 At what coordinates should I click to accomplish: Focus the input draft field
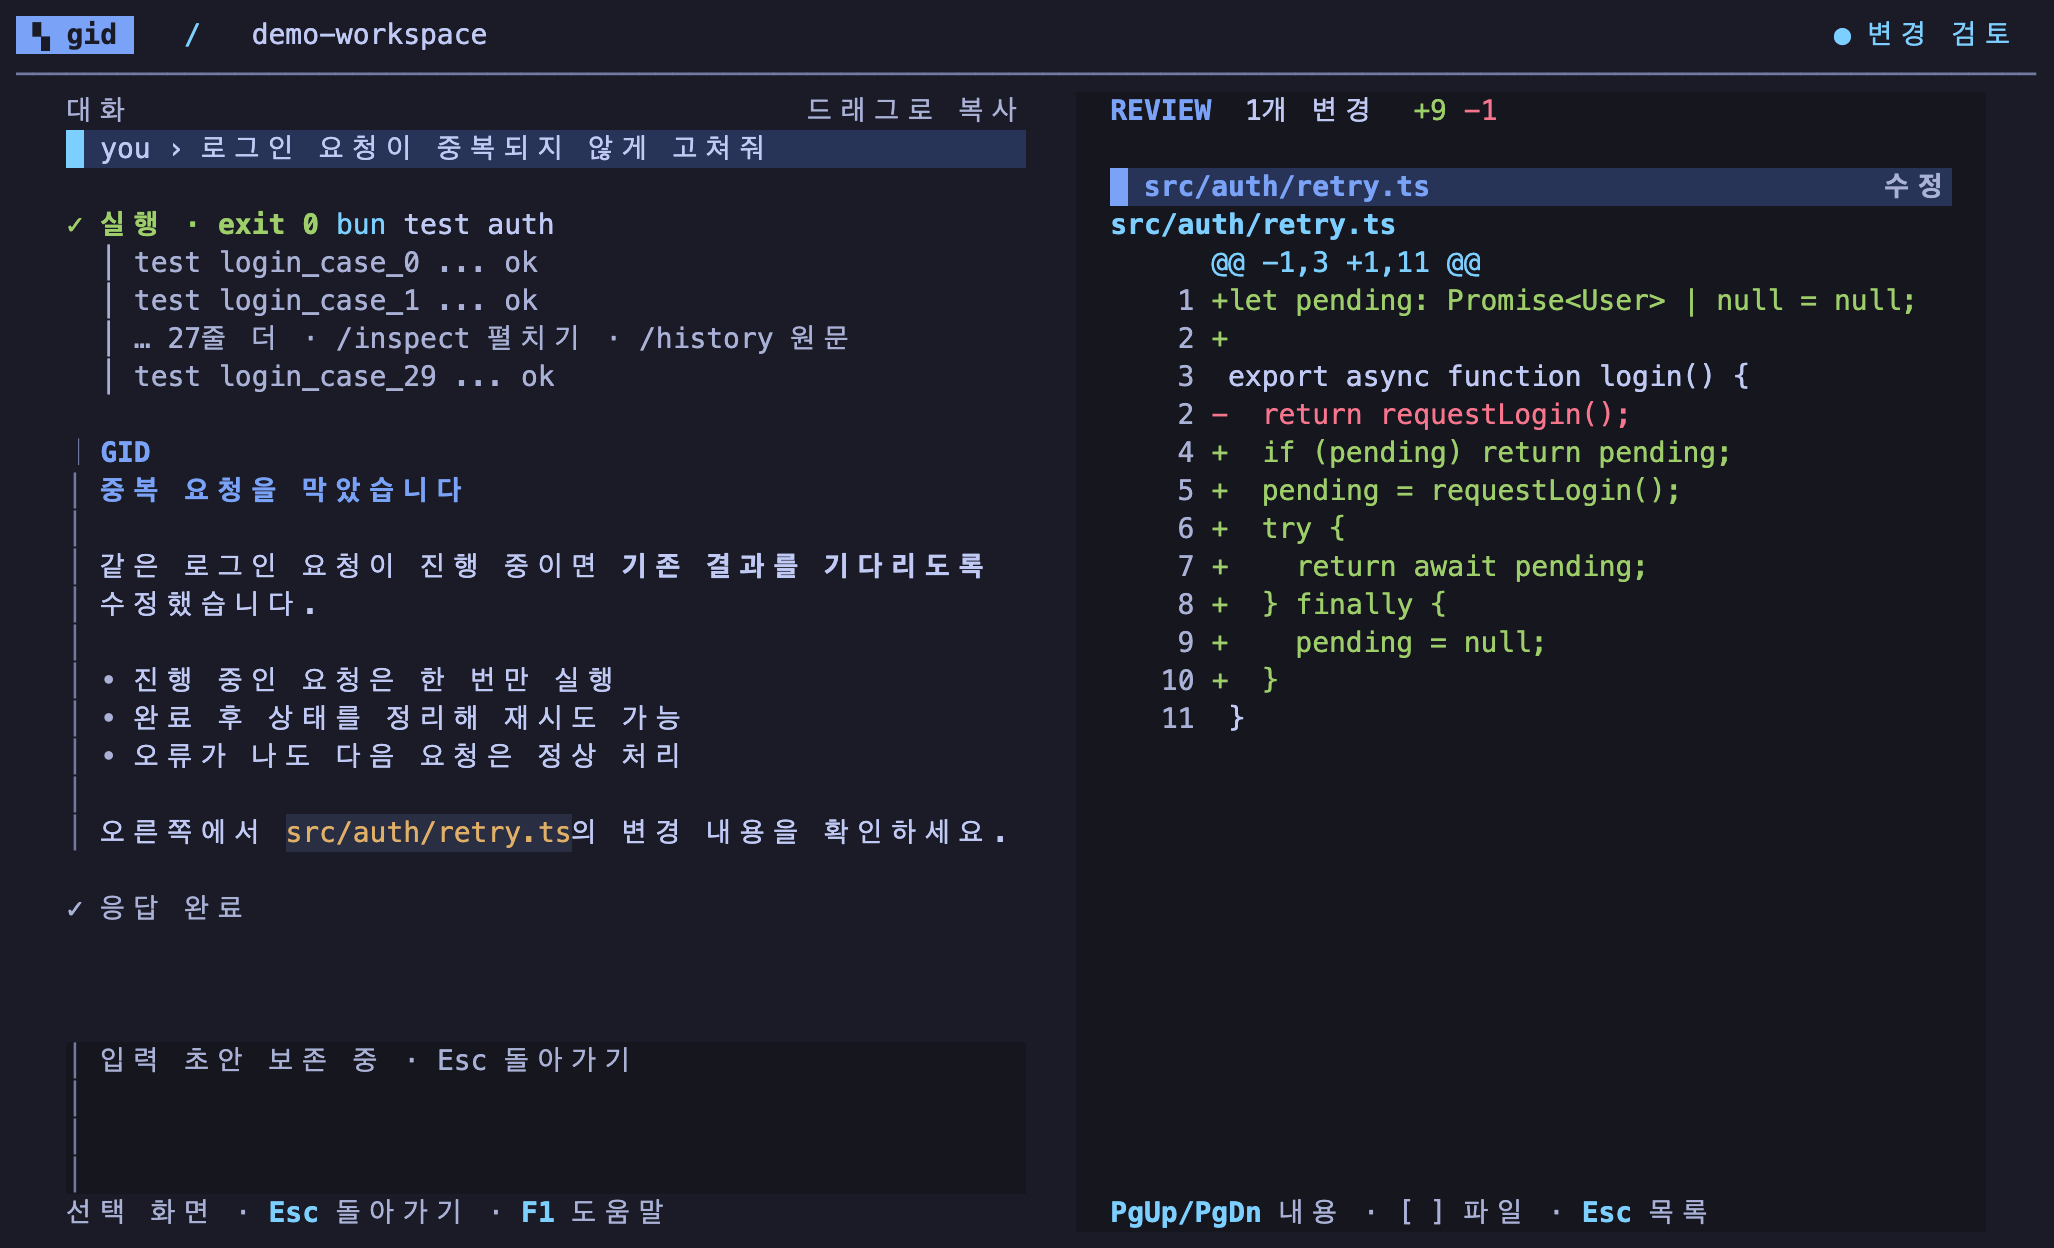click(546, 1117)
